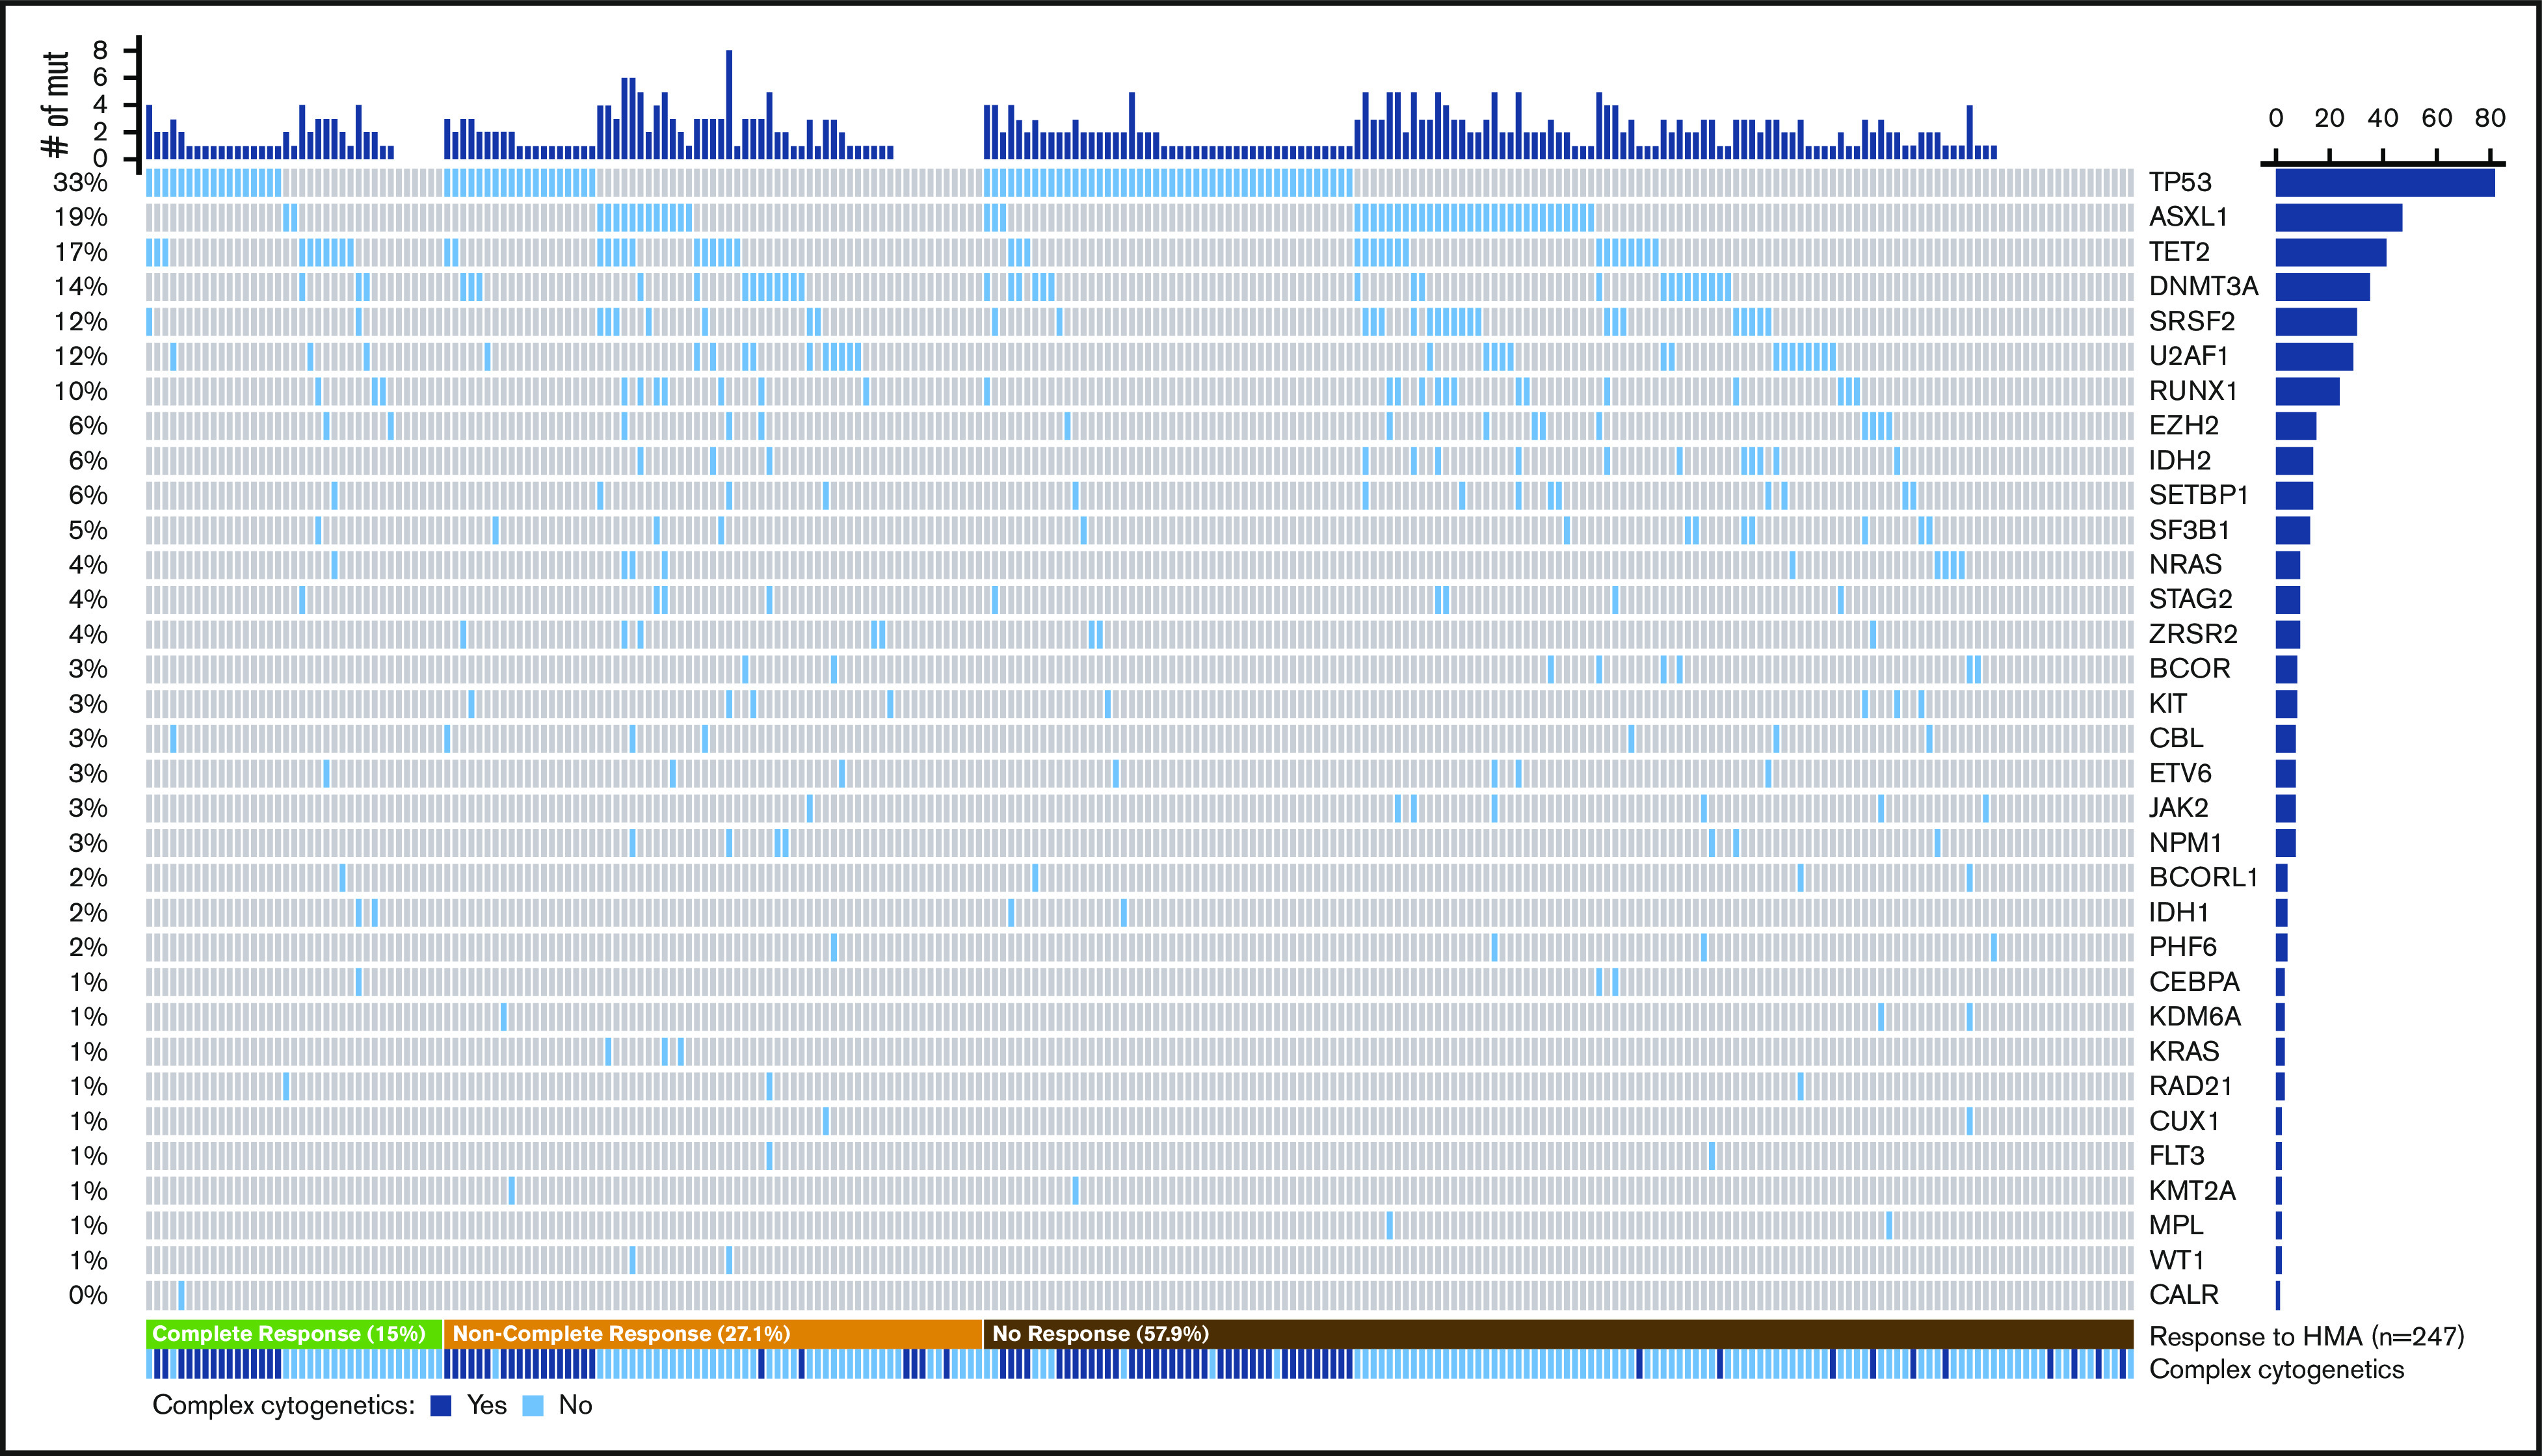2542x1456 pixels.
Task: Select the JAK2 gene label
Action: point(2179,808)
